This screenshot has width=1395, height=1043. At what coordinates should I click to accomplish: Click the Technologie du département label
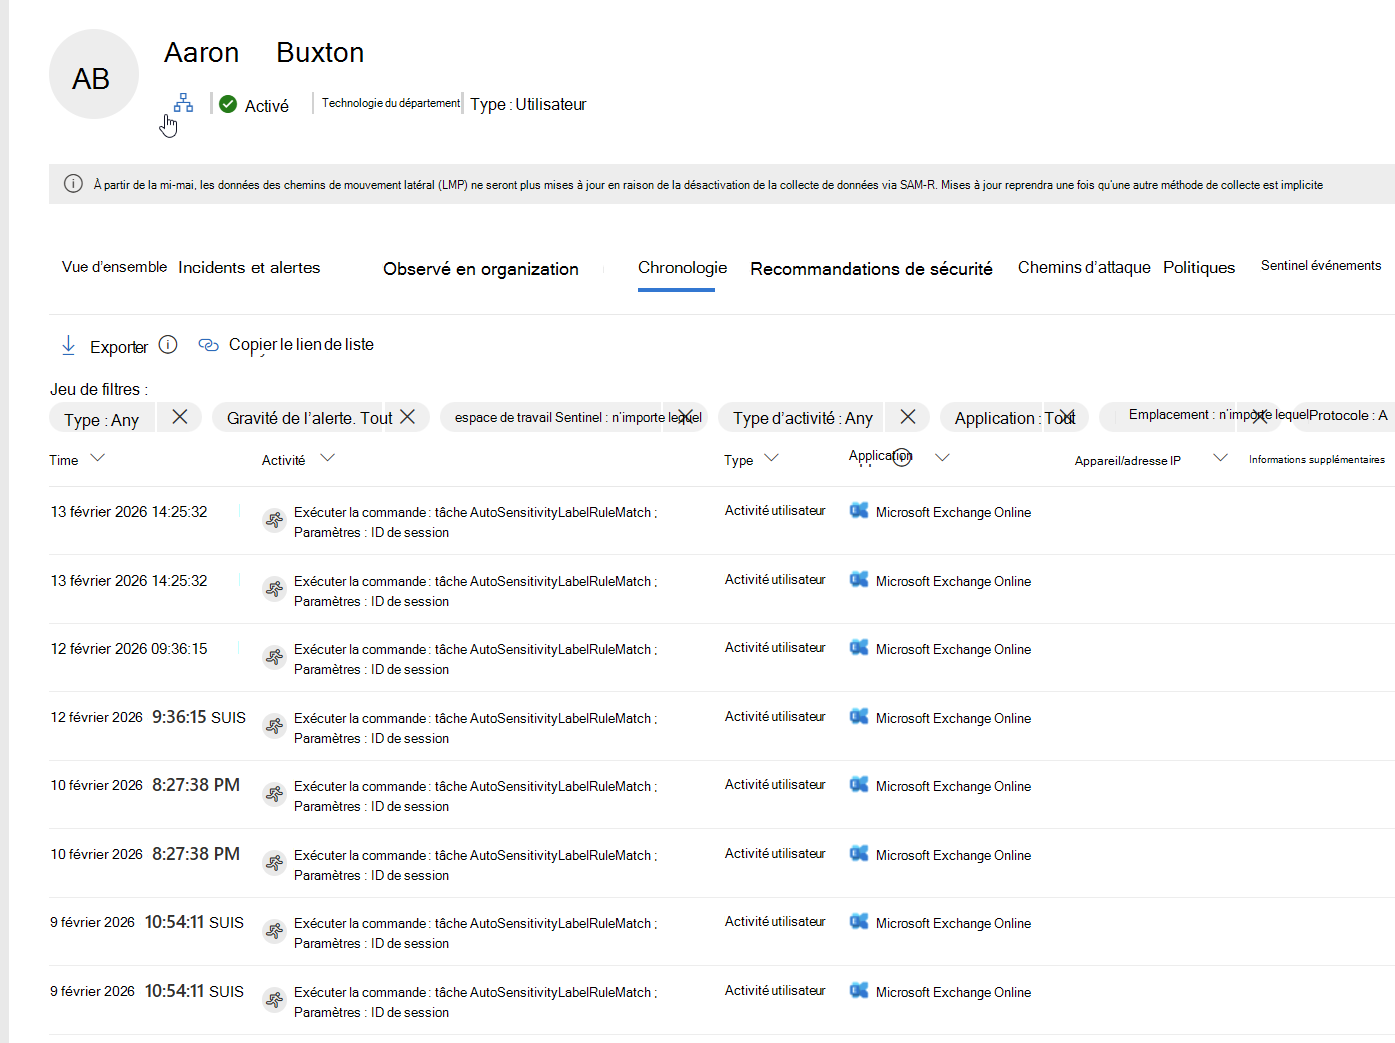tap(391, 103)
